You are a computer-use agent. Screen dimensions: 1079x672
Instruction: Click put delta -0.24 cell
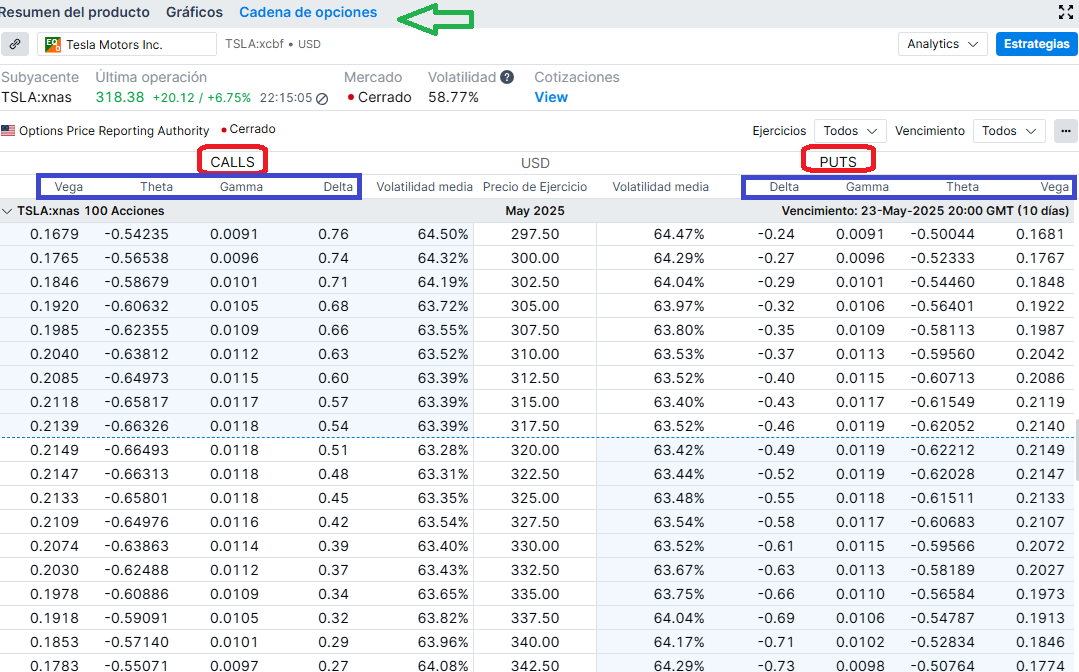(x=776, y=235)
